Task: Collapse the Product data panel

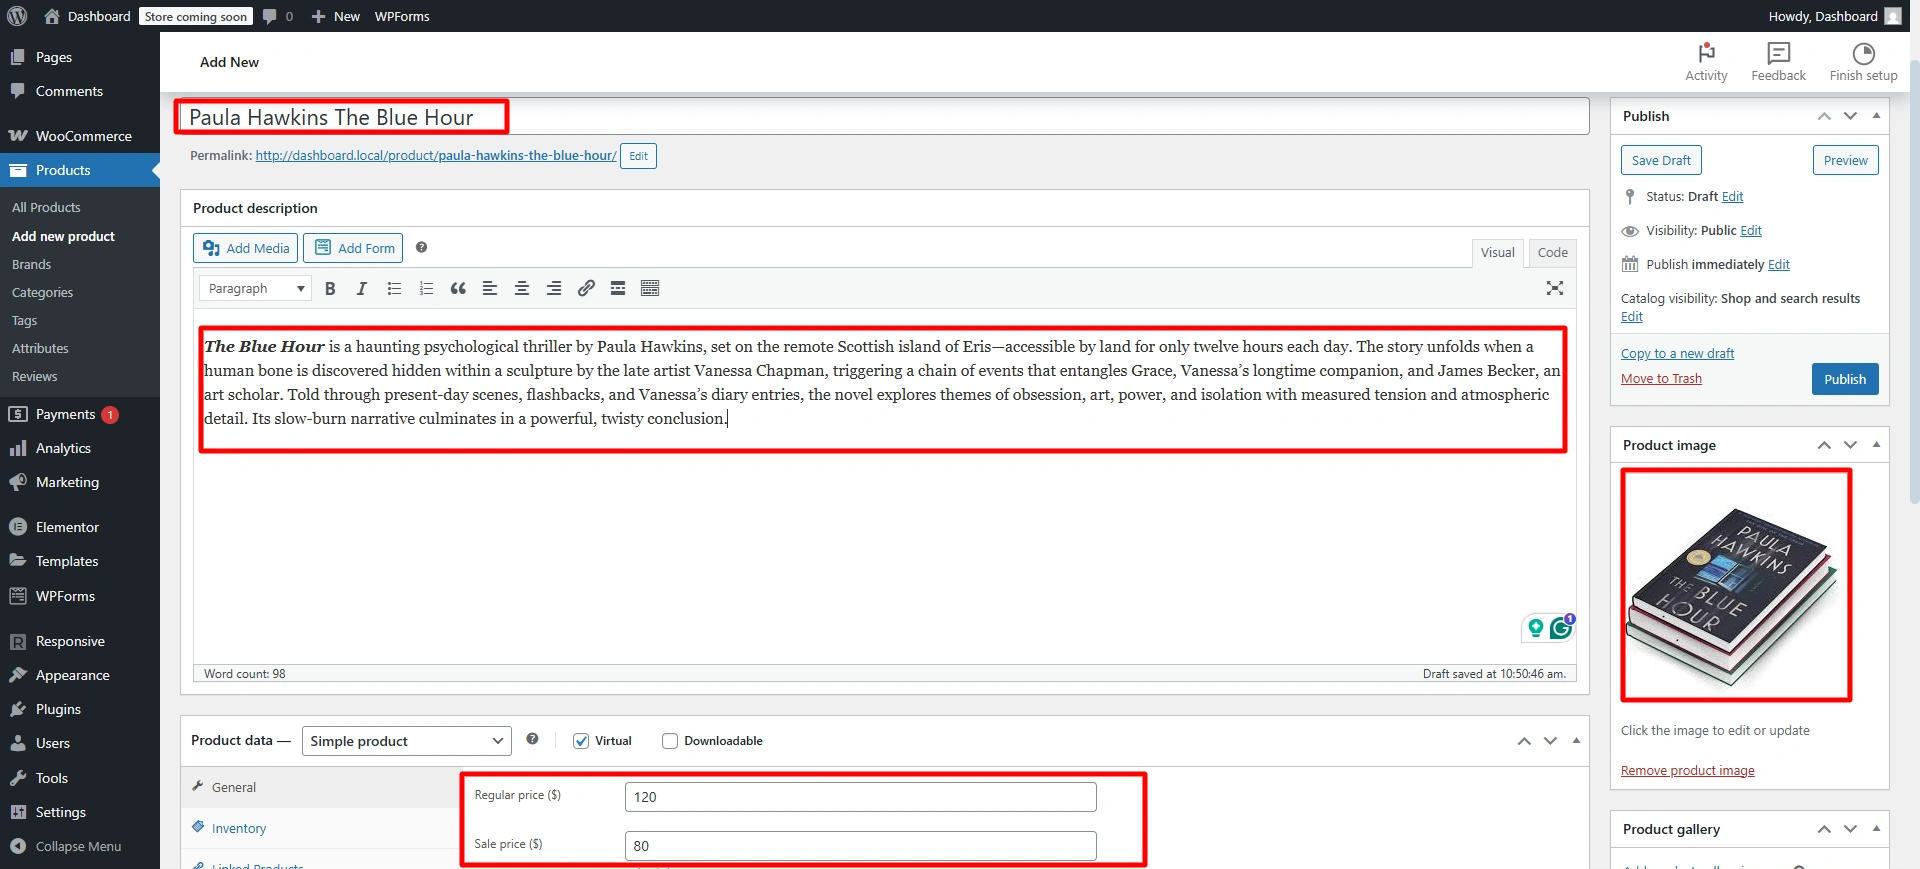Action: click(1576, 741)
